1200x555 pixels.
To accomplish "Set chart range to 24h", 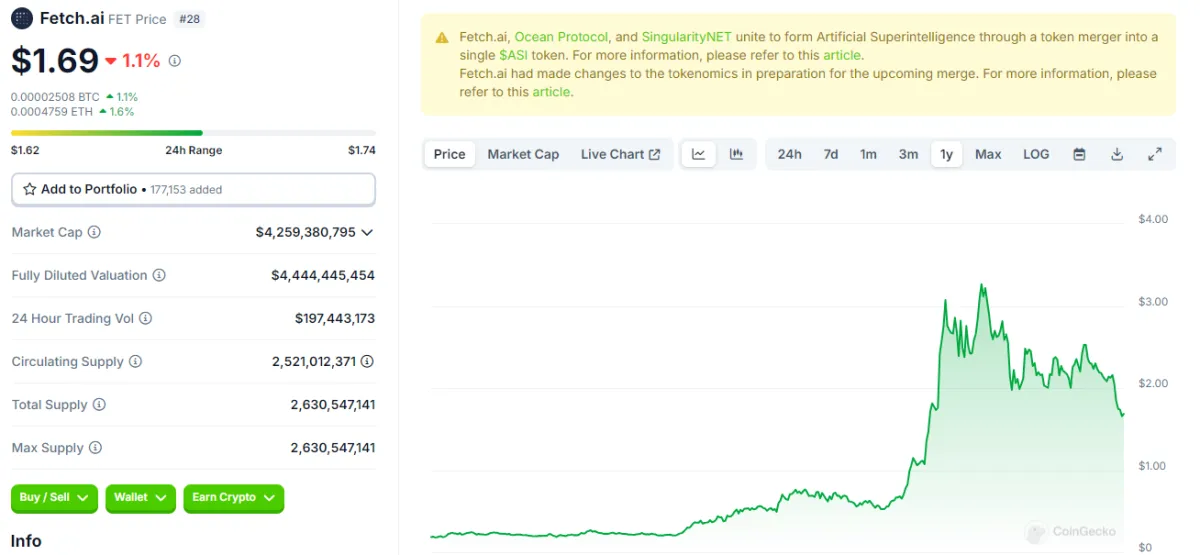I will [789, 154].
